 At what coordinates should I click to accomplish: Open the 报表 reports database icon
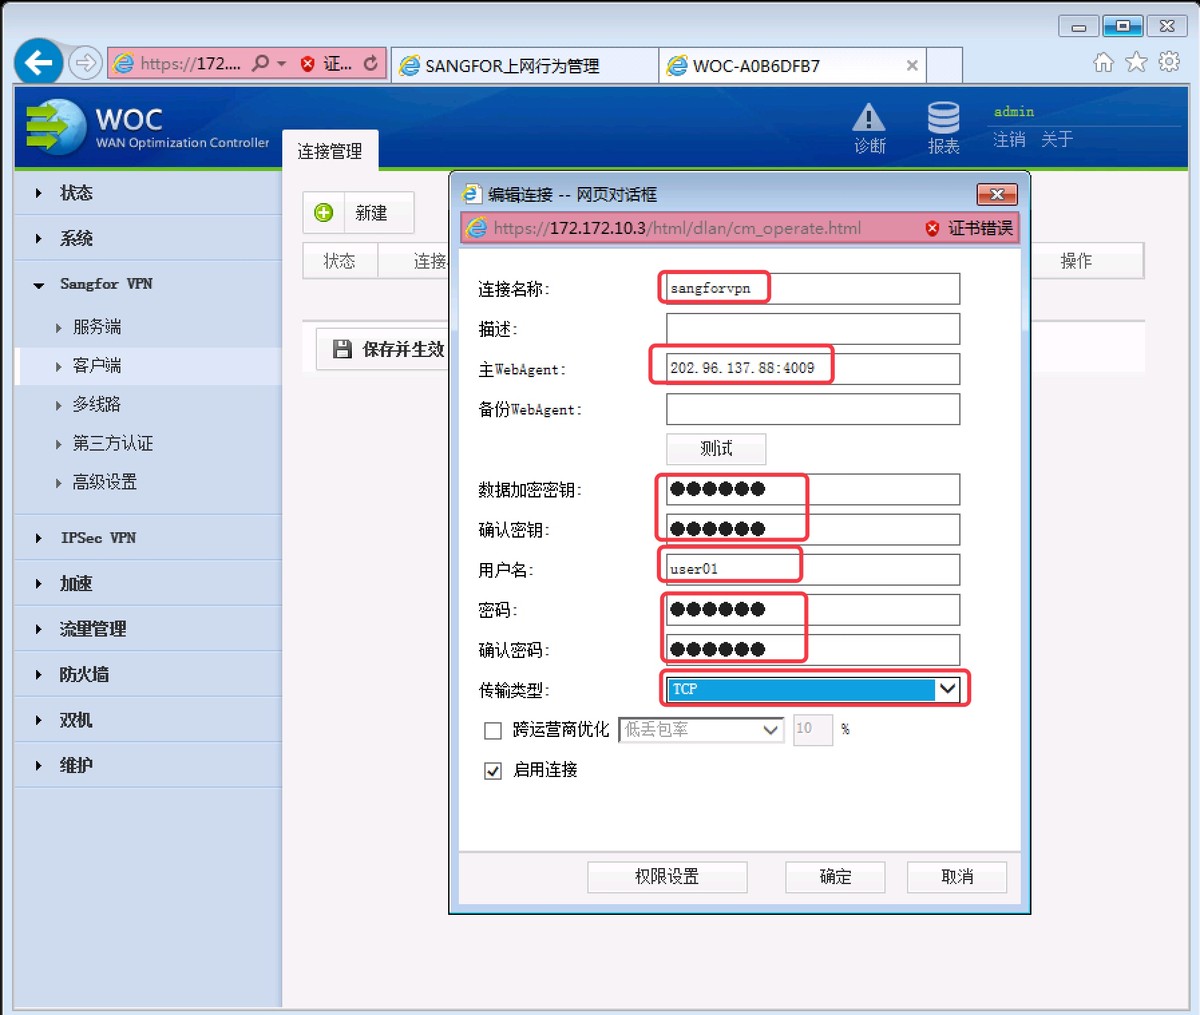coord(943,118)
